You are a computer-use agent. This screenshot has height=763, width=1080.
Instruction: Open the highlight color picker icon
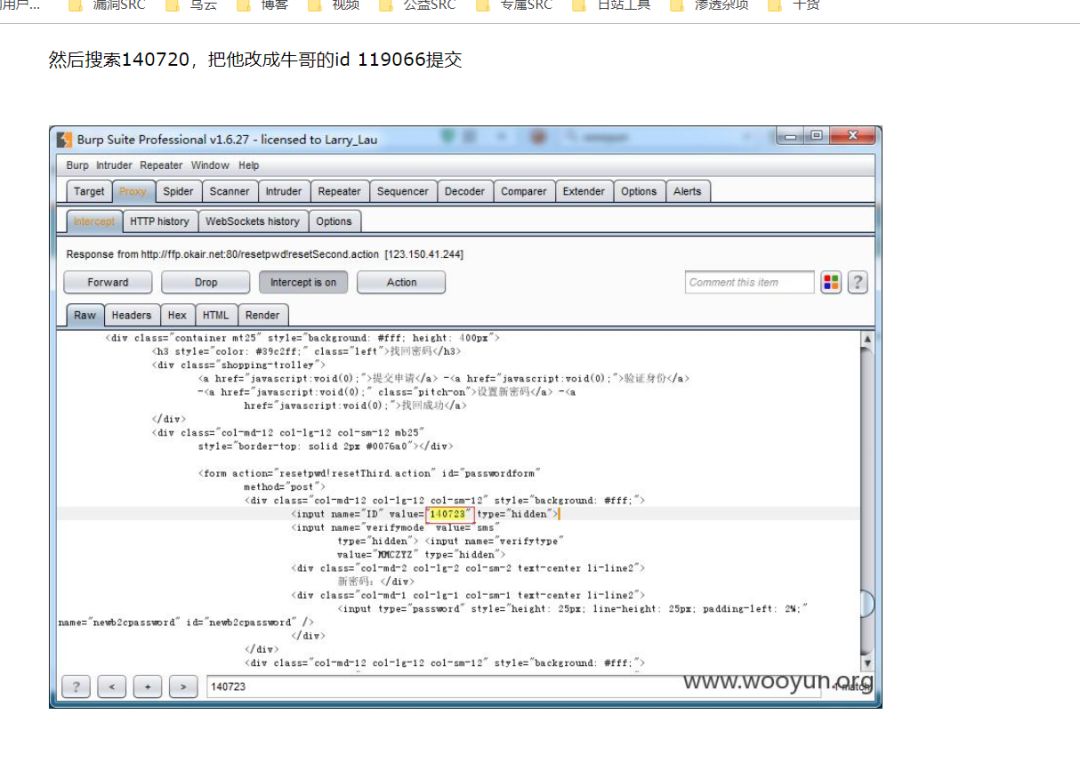tap(831, 282)
